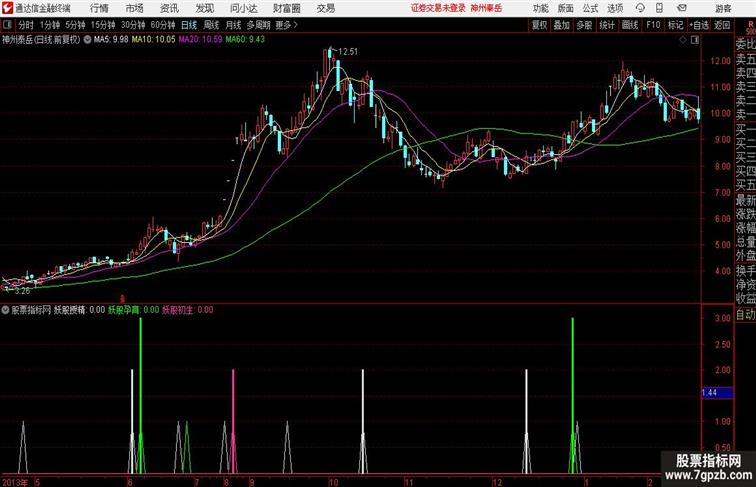Add stock with +自选 button
The height and width of the screenshot is (487, 756).
tap(699, 25)
